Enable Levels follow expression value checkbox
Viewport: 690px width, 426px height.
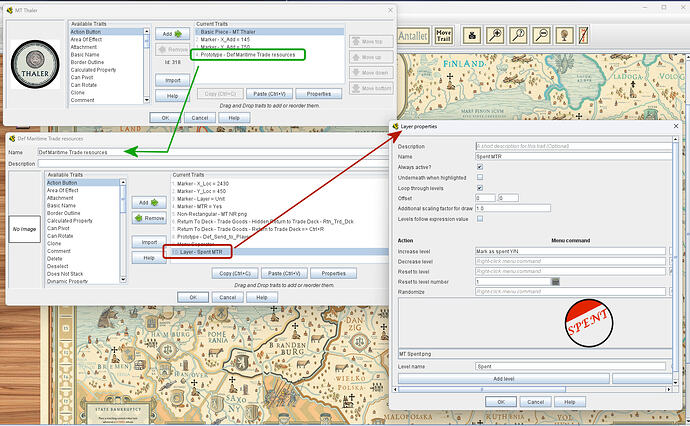(x=480, y=217)
